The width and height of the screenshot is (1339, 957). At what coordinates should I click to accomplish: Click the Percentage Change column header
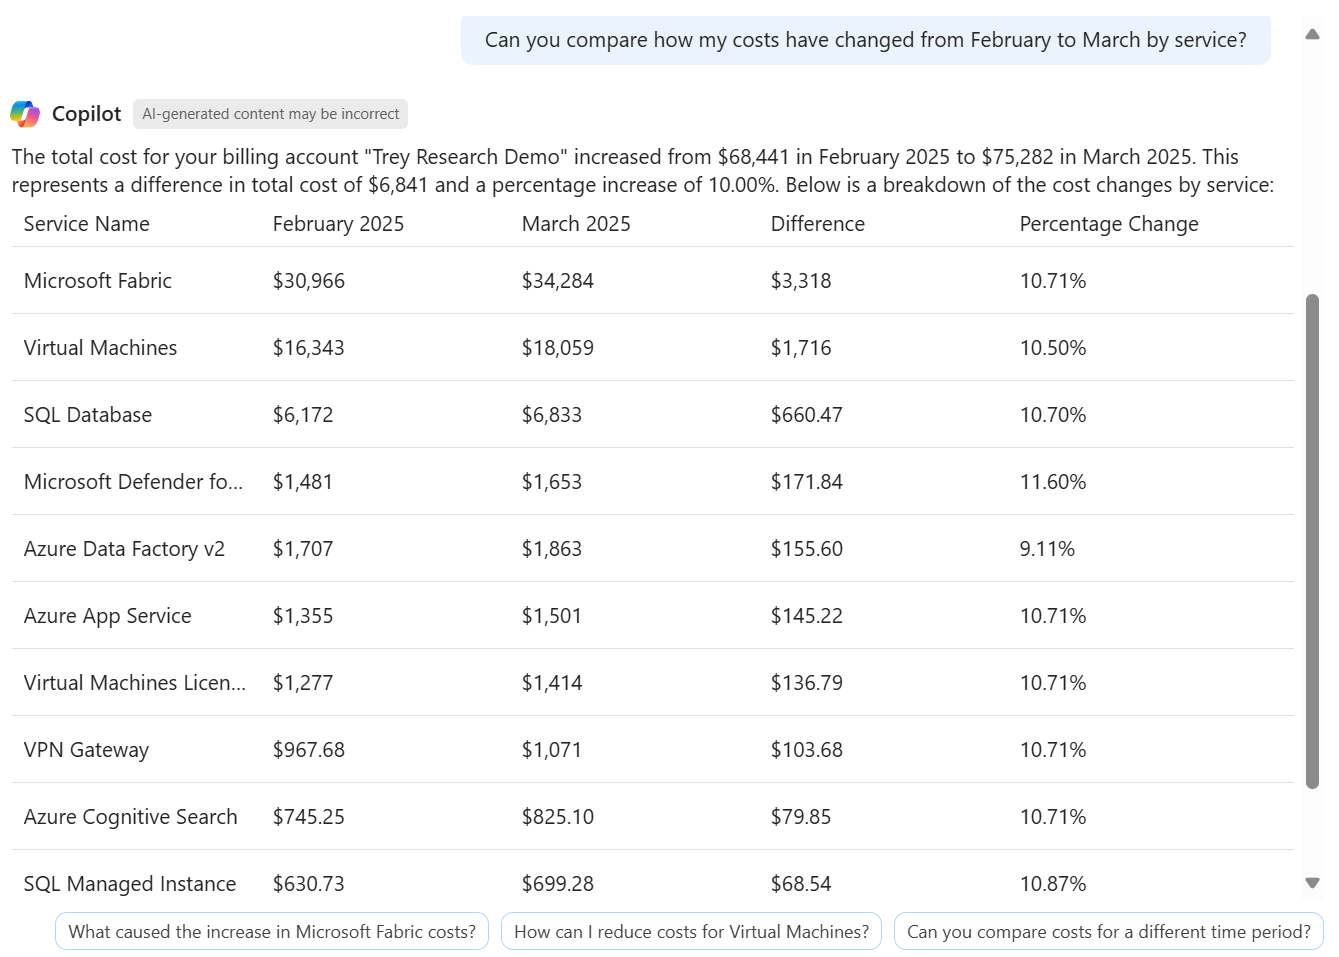point(1108,223)
